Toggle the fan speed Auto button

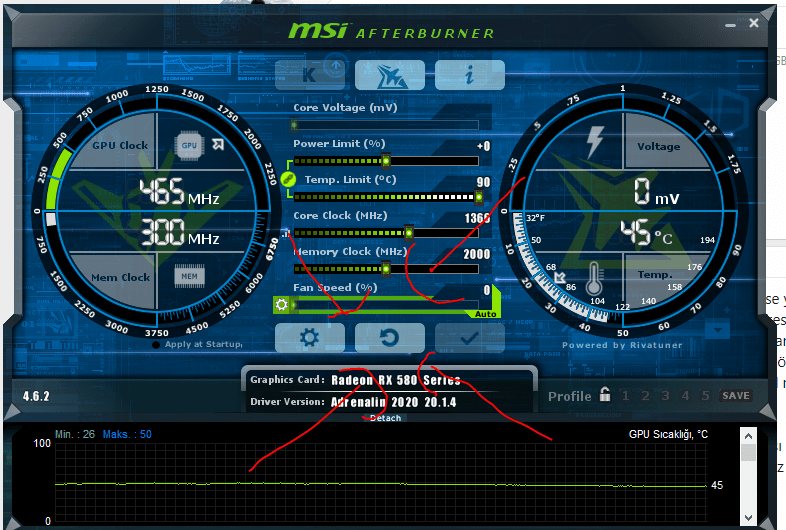click(485, 314)
